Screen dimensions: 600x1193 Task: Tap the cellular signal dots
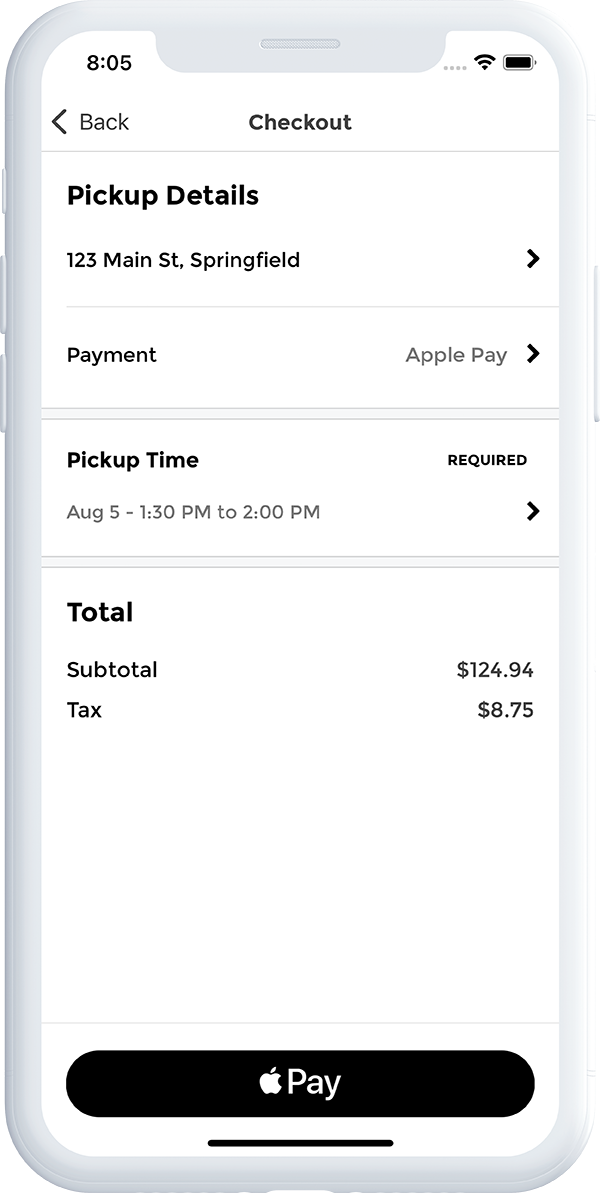point(455,67)
